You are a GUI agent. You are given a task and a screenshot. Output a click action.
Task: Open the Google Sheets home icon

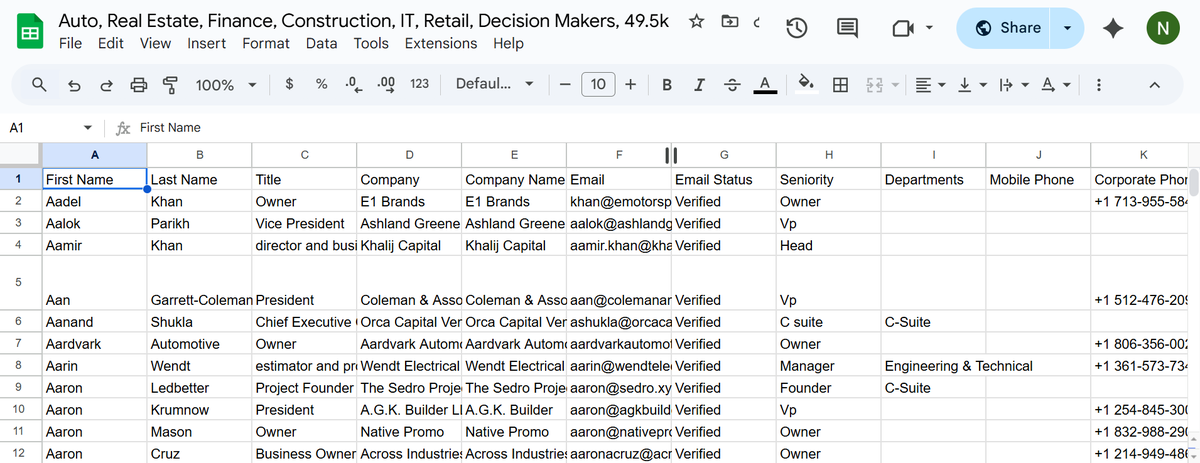30,32
